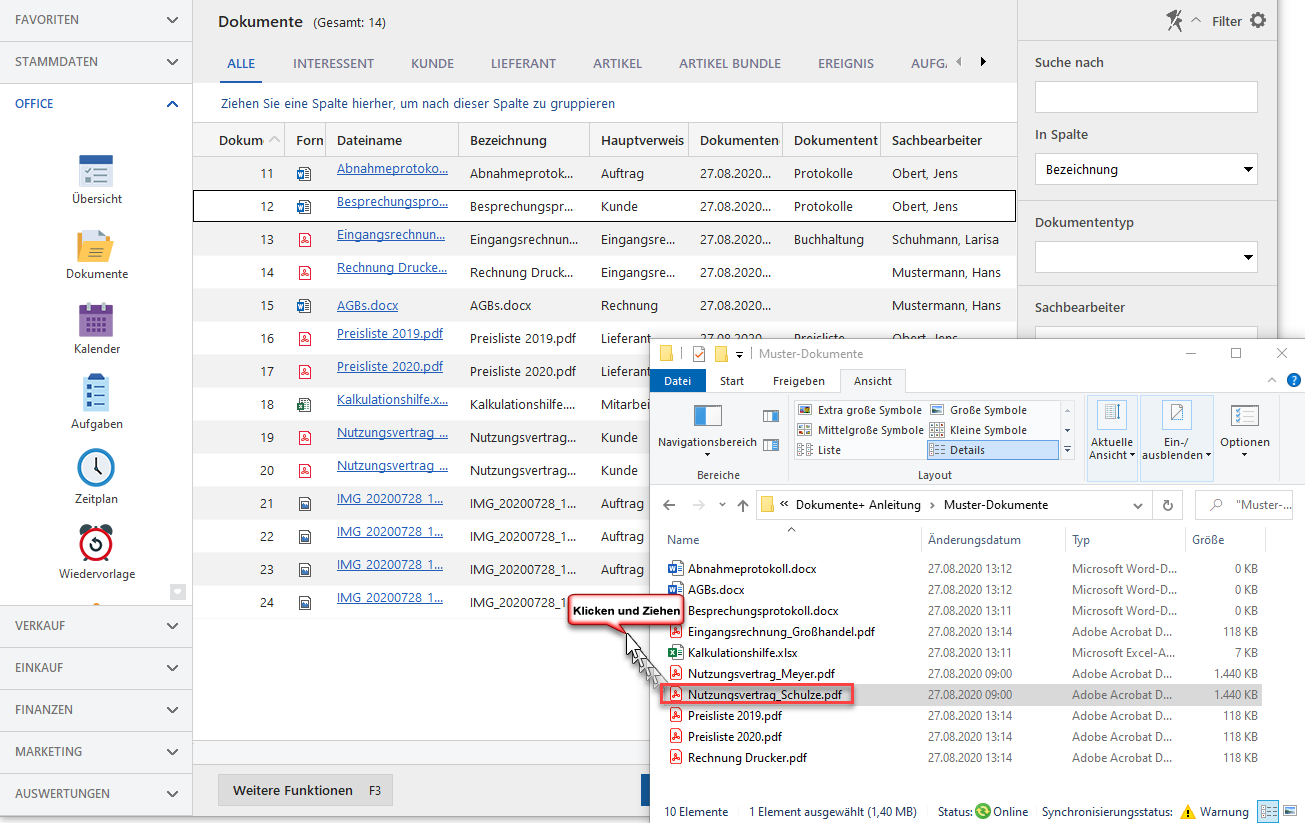The image size is (1305, 823).
Task: Switch to the KUNDE tab
Action: coord(432,63)
